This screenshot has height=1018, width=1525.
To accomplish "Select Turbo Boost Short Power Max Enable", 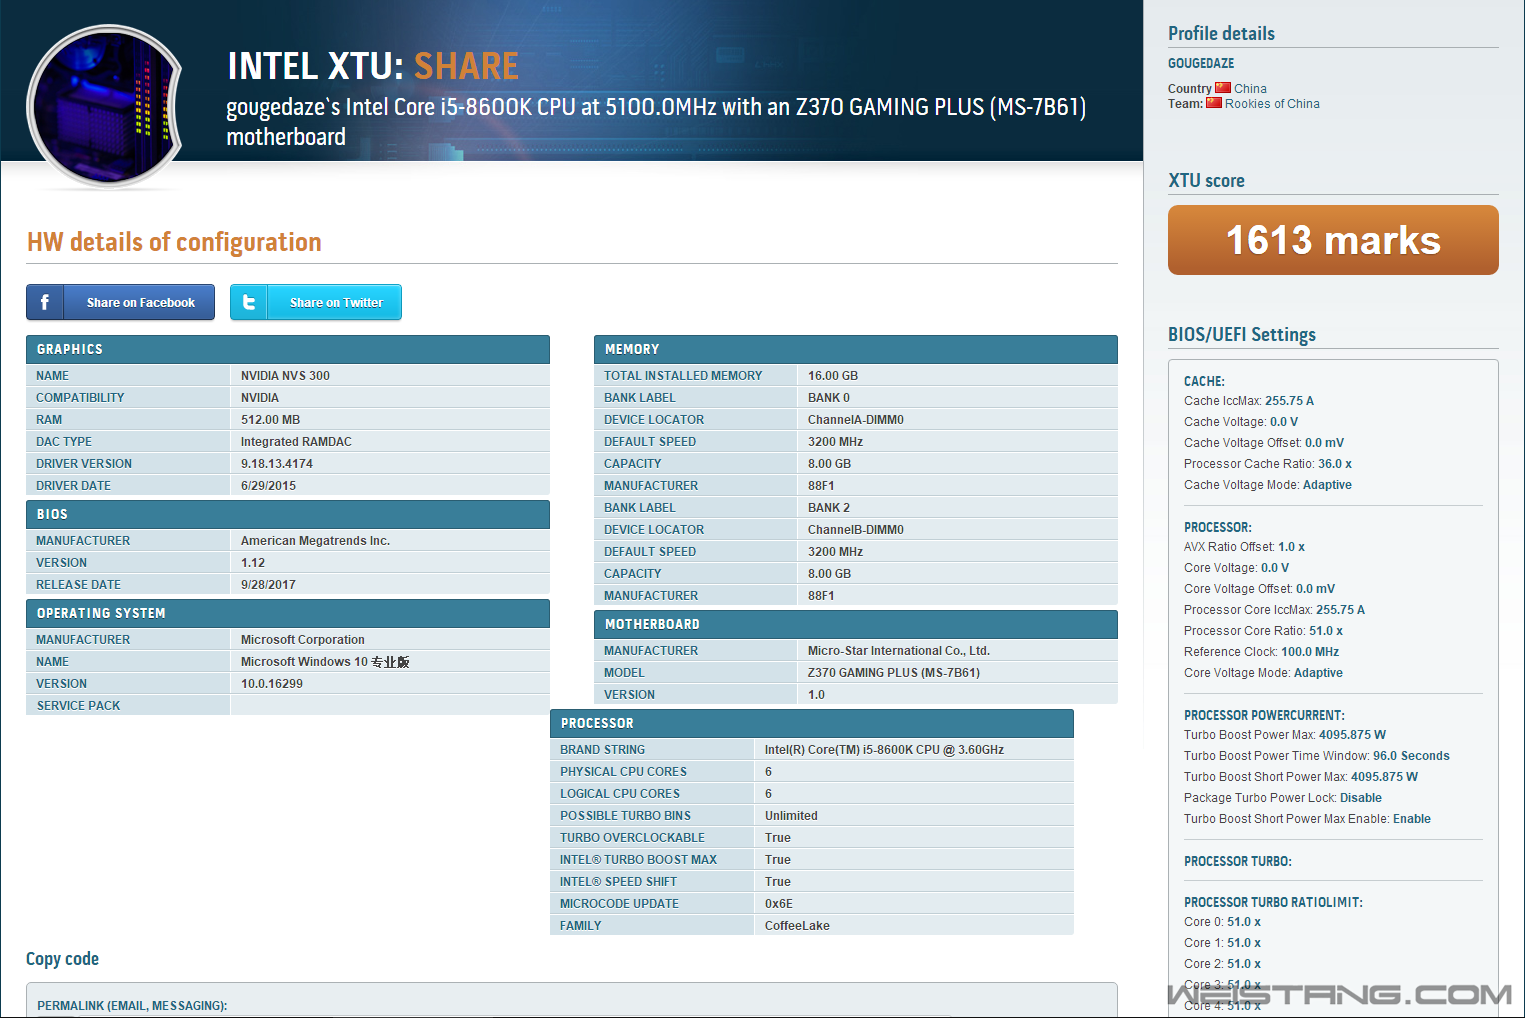I will [x=1307, y=819].
